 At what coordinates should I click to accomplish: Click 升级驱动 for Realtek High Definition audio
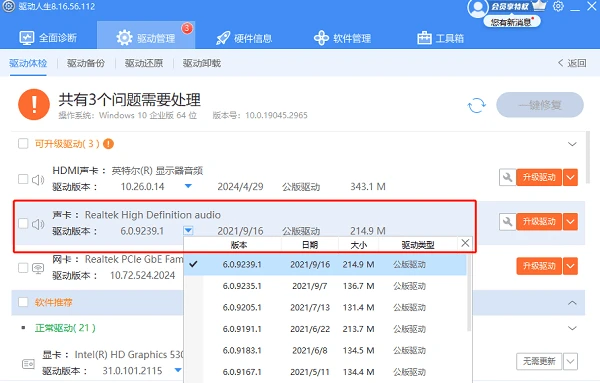539,222
